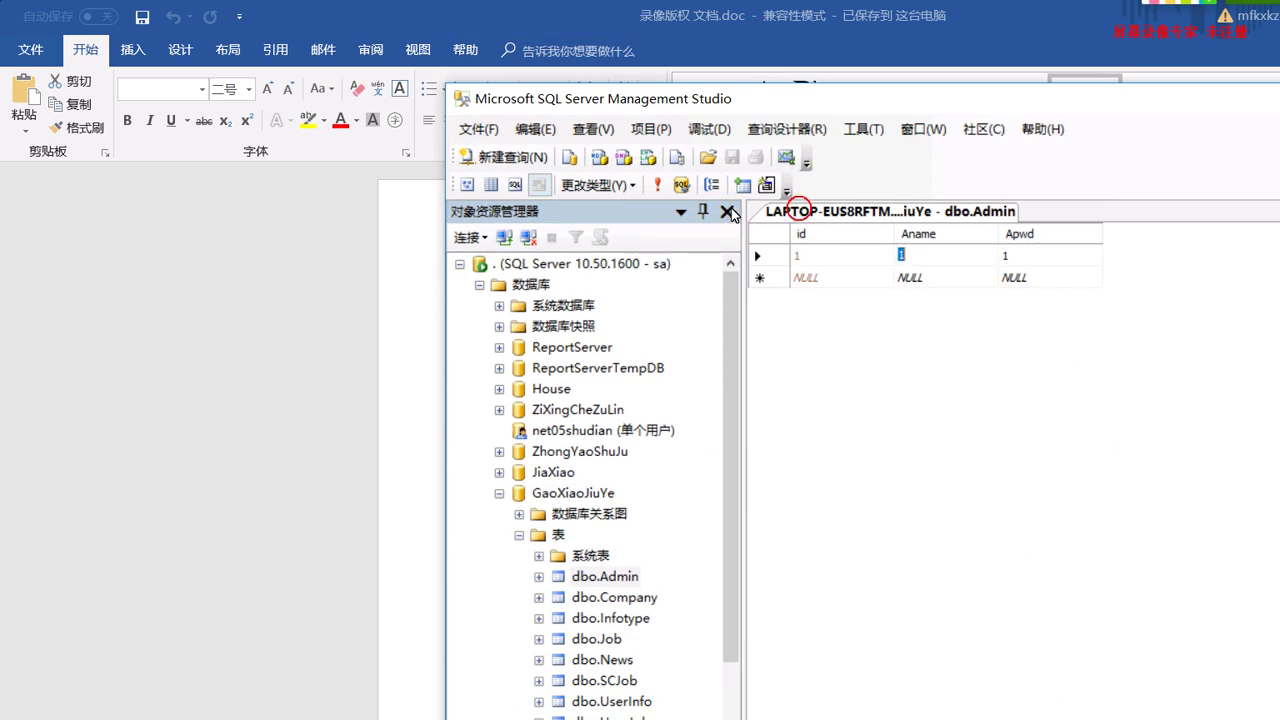Screen dimensions: 1280x720
Task: Toggle Strikethrough (abc) in Word ribbon
Action: point(204,120)
